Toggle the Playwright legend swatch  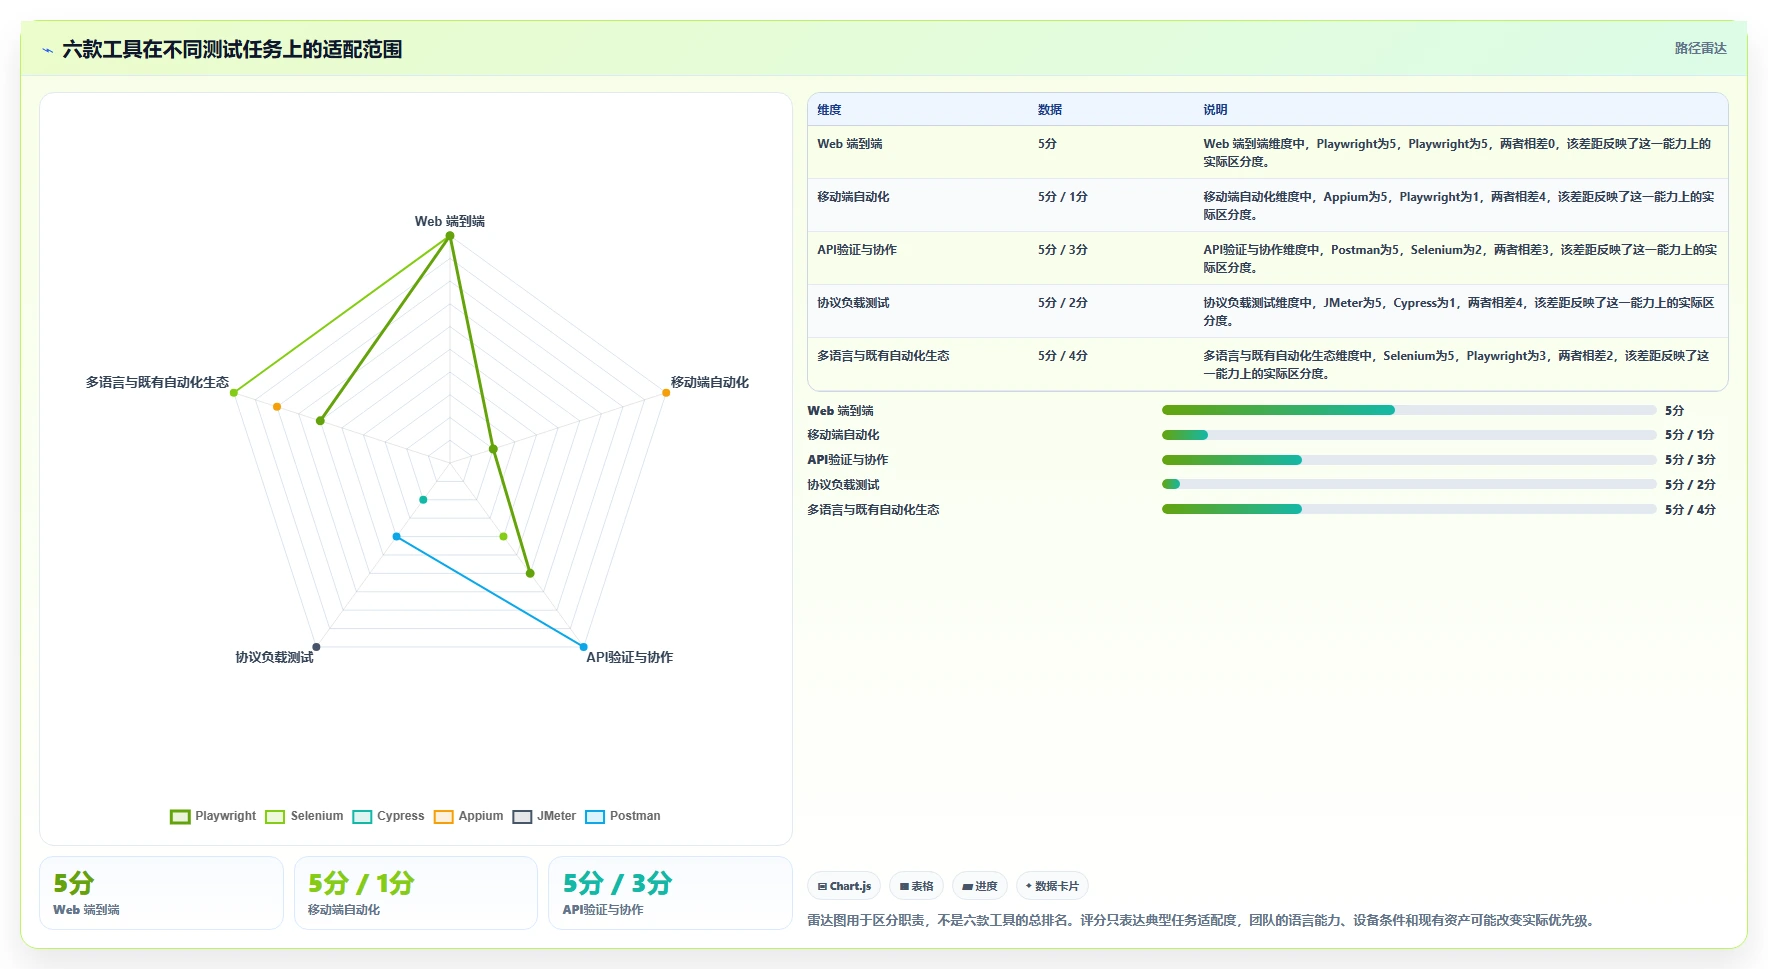pyautogui.click(x=180, y=817)
